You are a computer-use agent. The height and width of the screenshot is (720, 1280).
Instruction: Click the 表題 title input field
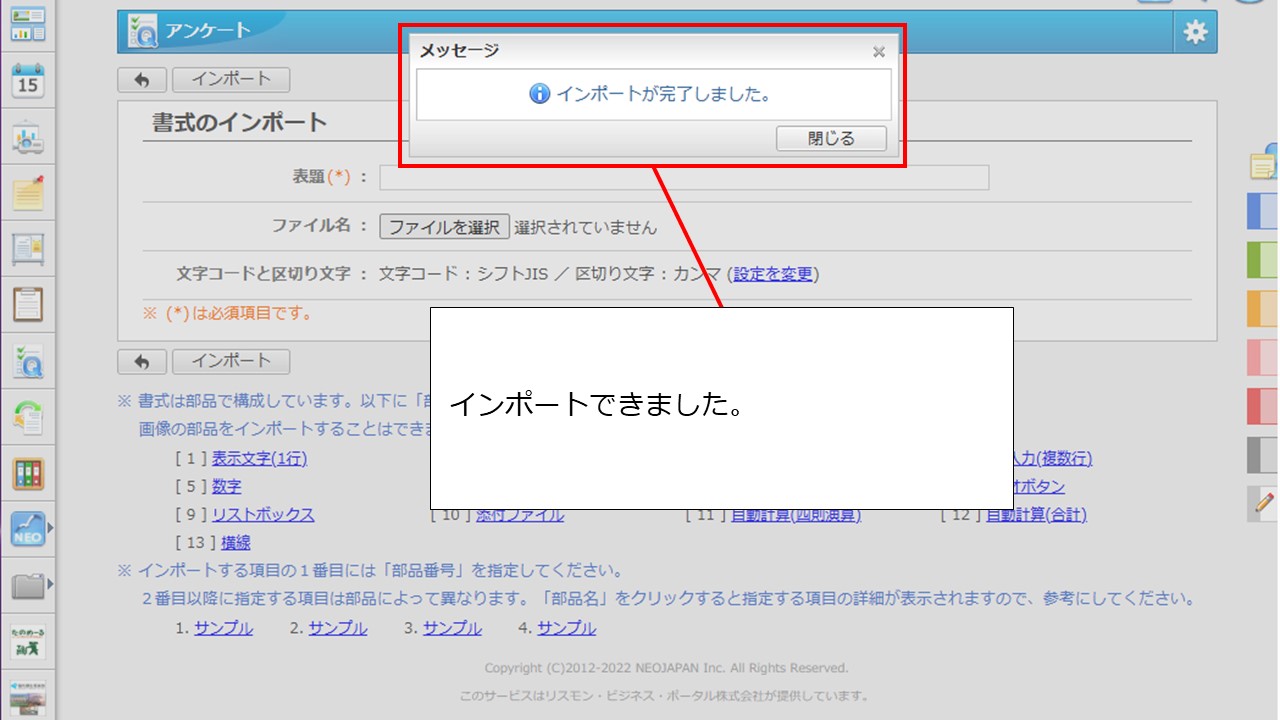pos(684,177)
